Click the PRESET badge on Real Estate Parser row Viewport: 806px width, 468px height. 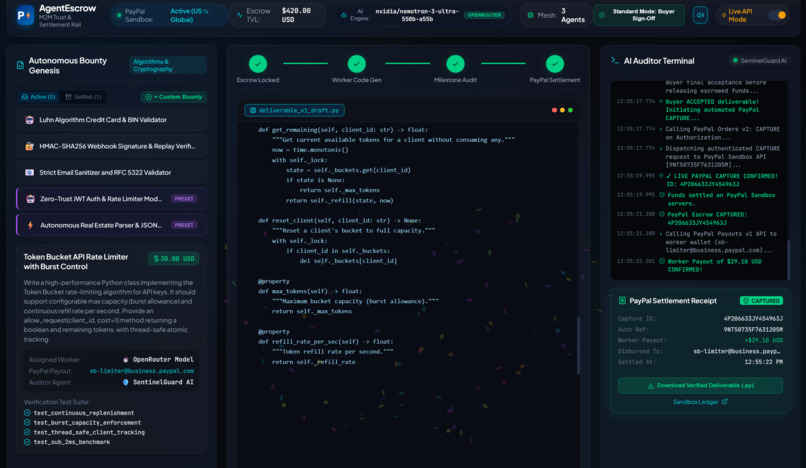coord(184,225)
